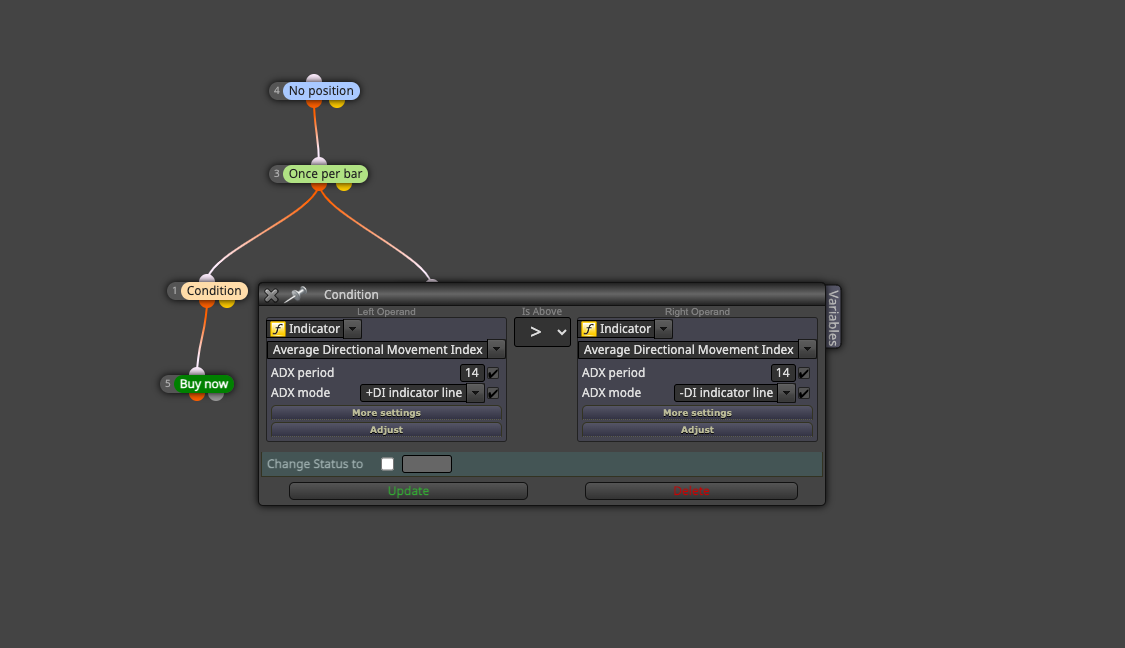Image resolution: width=1125 pixels, height=648 pixels.
Task: Click the Right Operand label
Action: [697, 311]
